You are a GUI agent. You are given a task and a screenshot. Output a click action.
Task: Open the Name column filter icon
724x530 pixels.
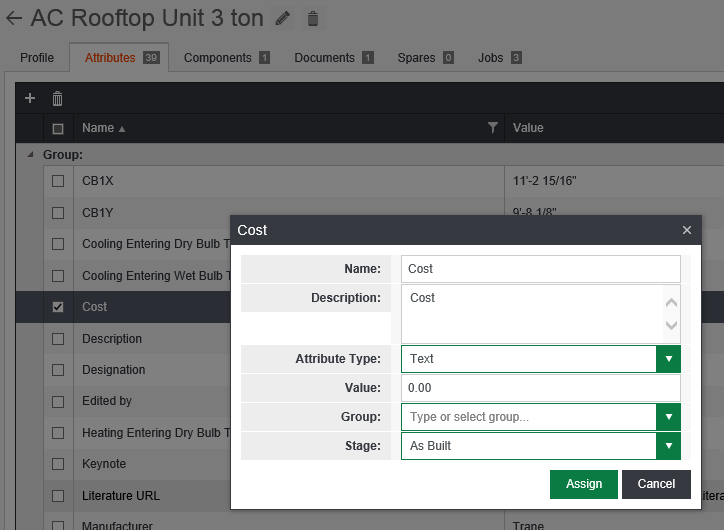tap(492, 128)
